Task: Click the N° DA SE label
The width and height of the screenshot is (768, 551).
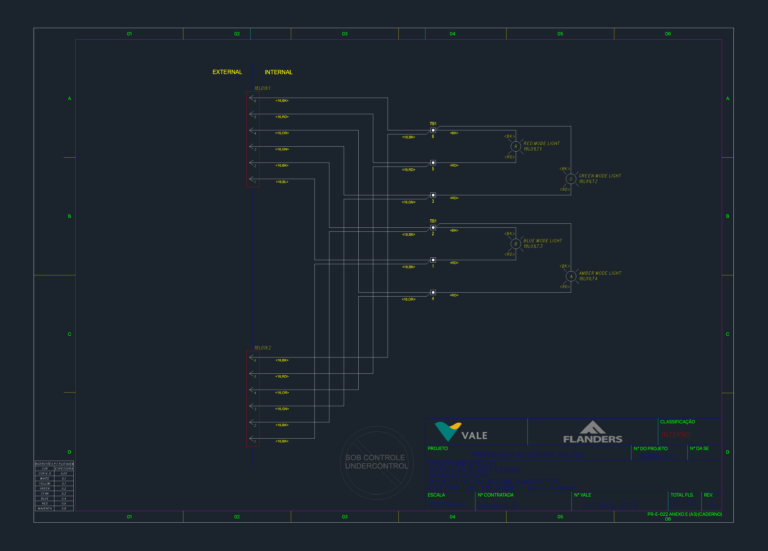Action: coord(699,449)
